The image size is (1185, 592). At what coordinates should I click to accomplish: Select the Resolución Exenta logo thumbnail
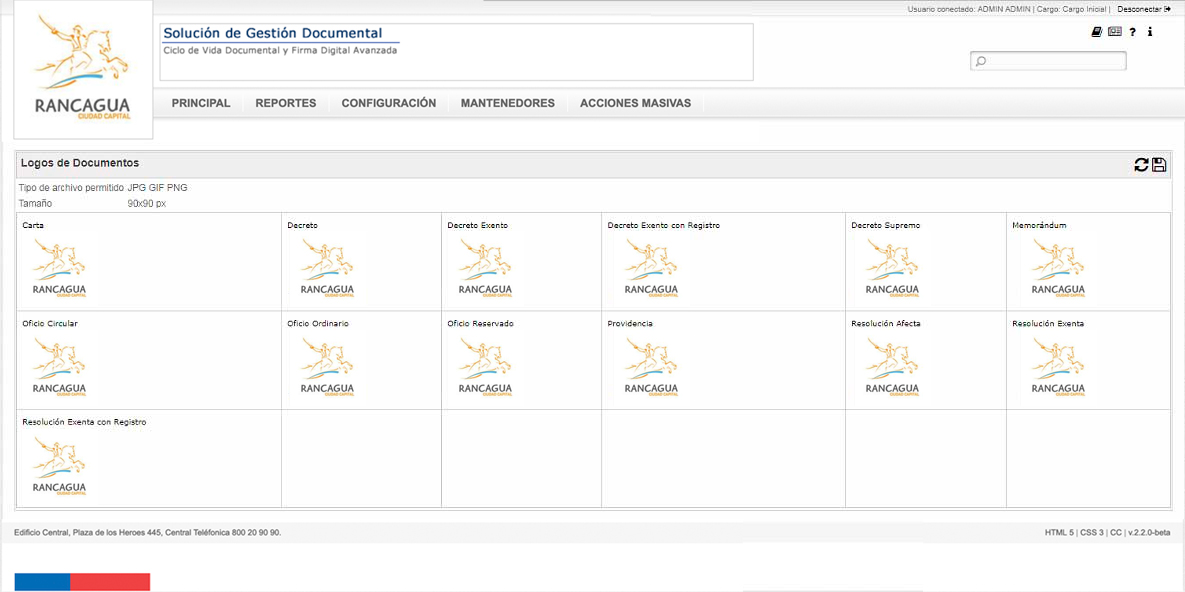coord(1058,367)
